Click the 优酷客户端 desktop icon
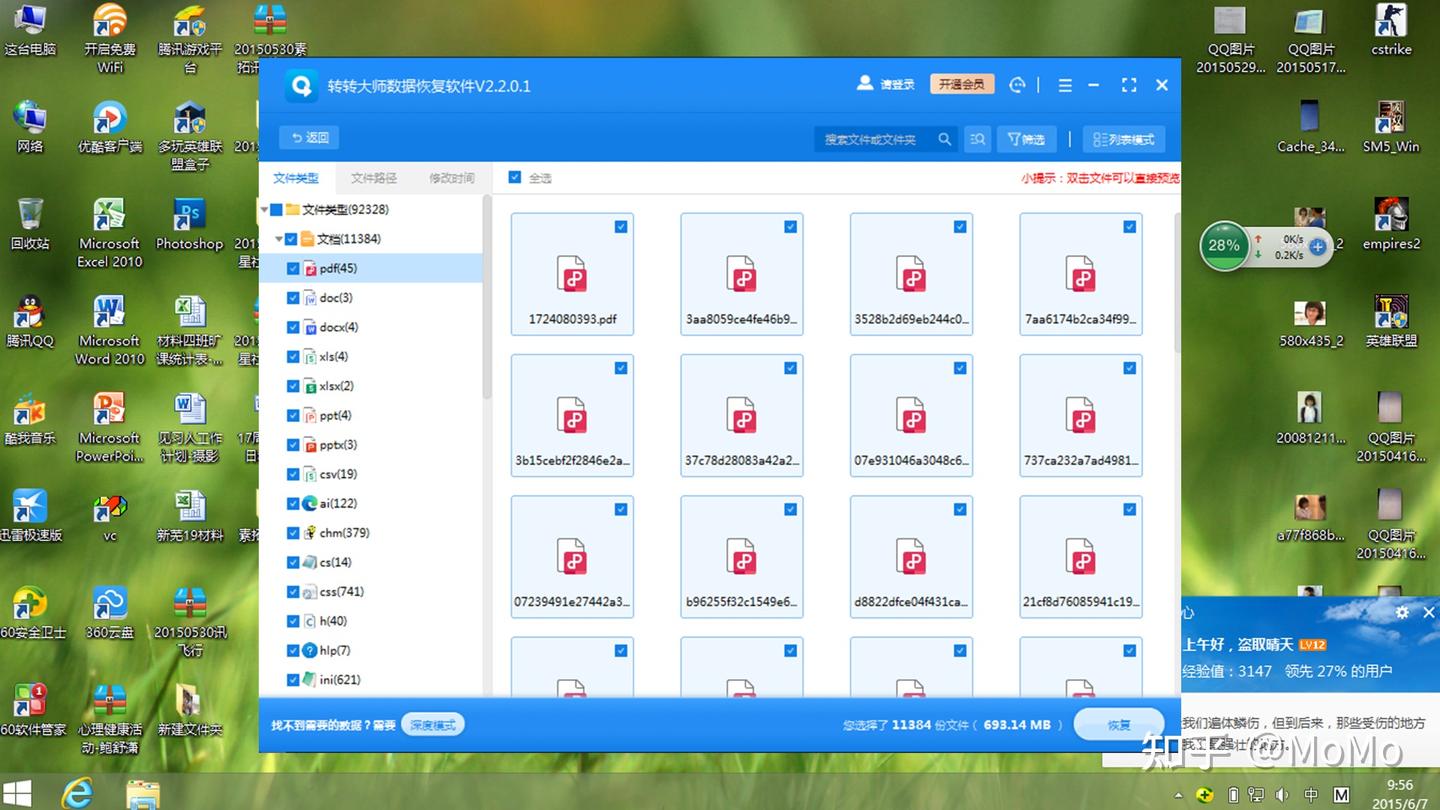This screenshot has height=810, width=1440. [x=110, y=127]
